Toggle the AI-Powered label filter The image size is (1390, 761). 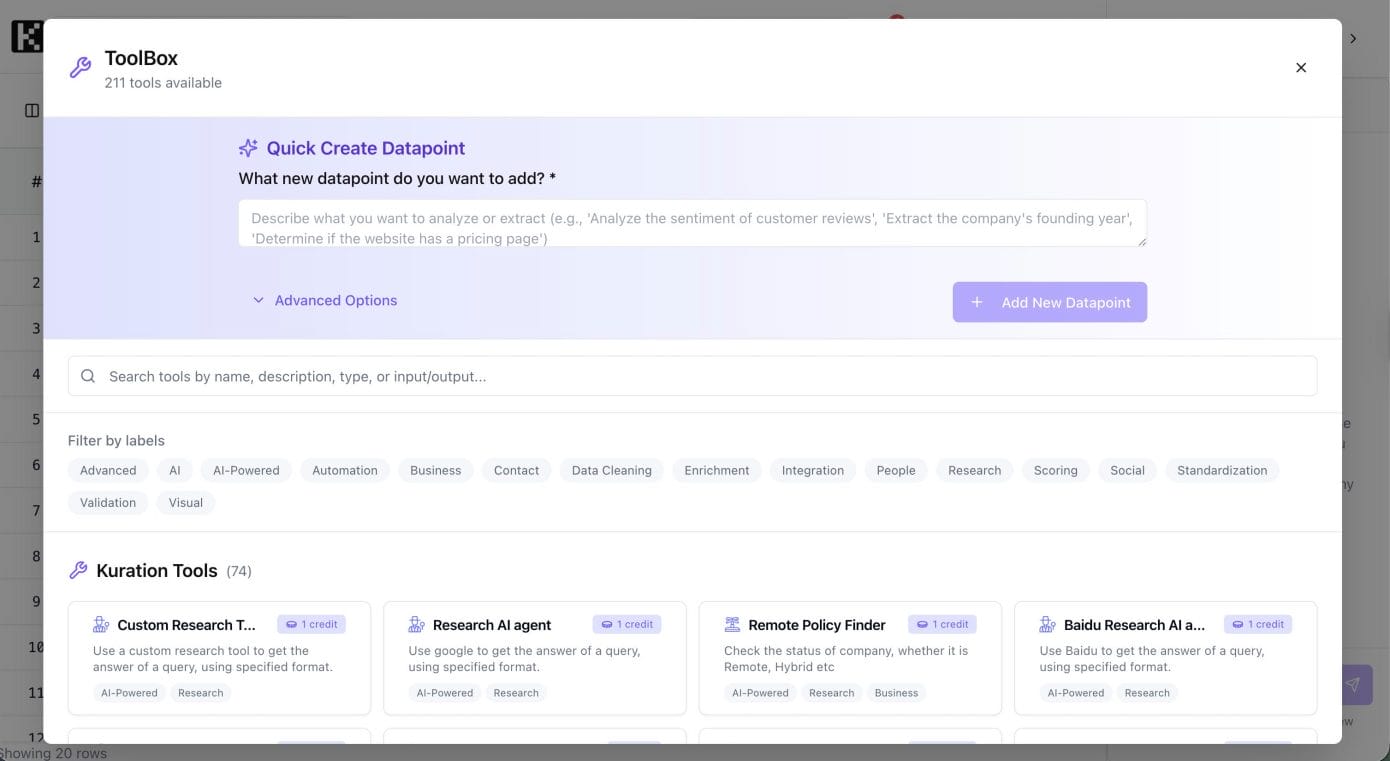click(x=246, y=470)
